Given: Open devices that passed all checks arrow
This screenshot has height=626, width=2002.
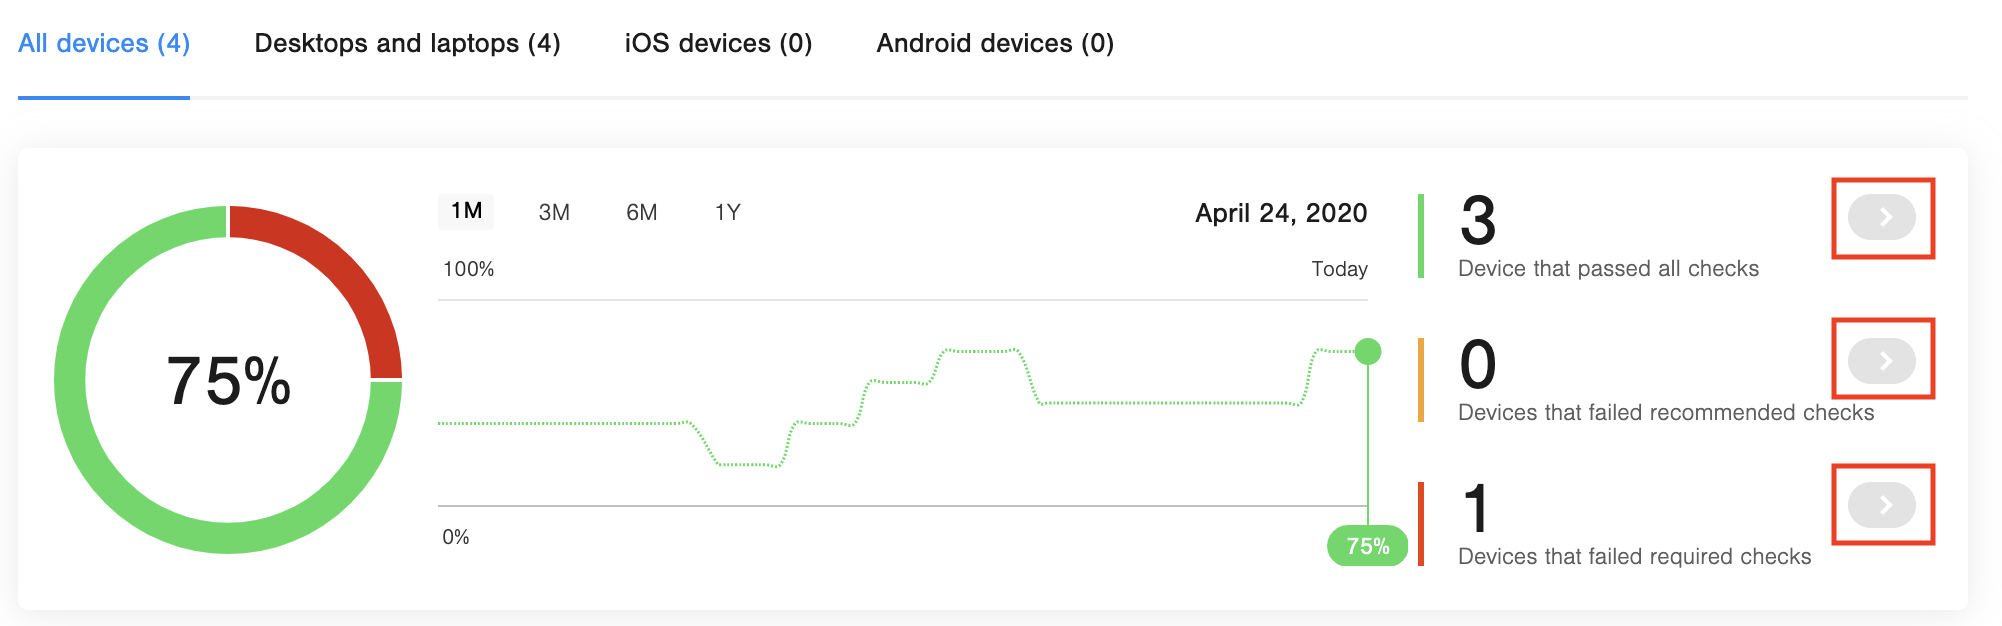Looking at the screenshot, I should coord(1882,217).
